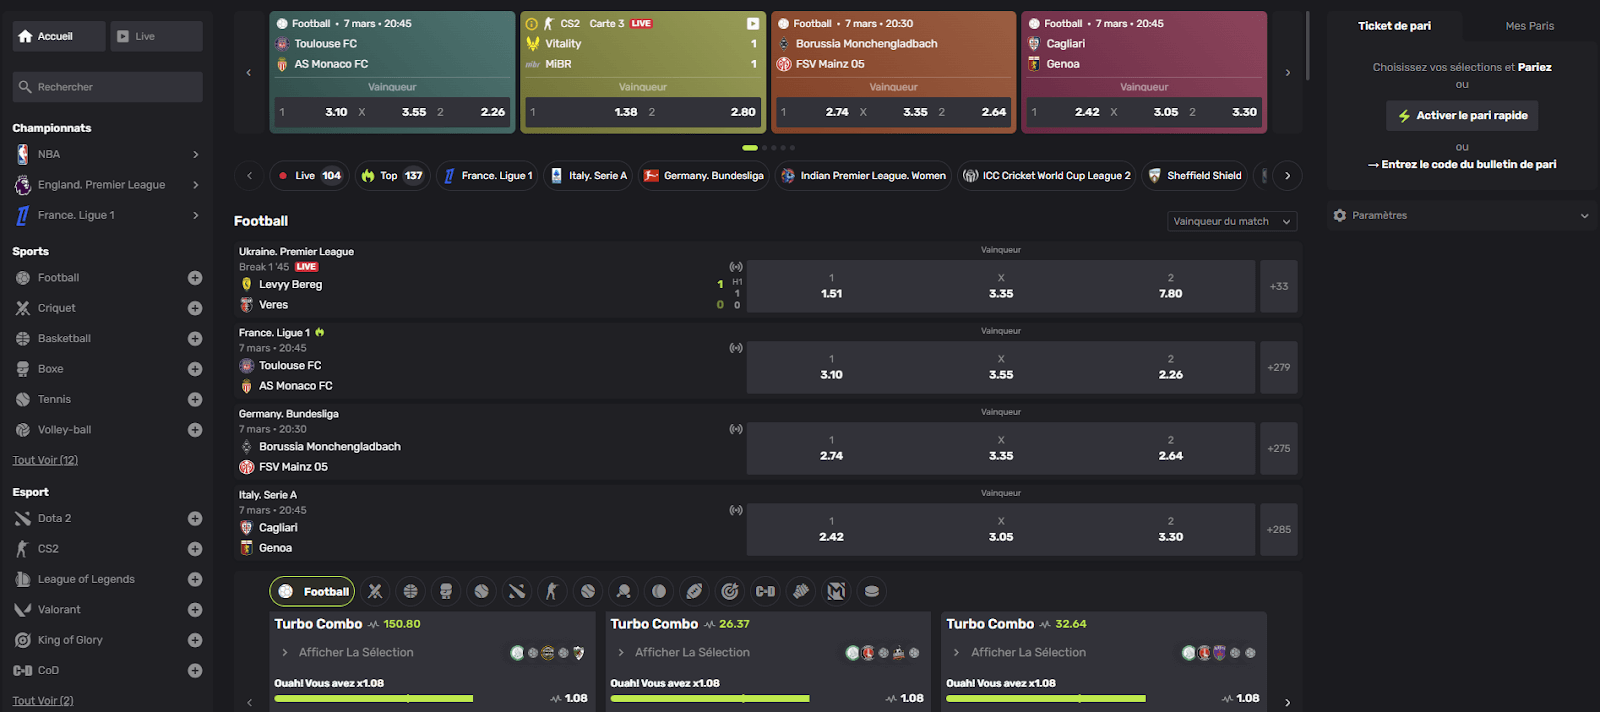Click the plus icon beside Valorant in the sidebar
Image resolution: width=1600 pixels, height=712 pixels.
click(x=195, y=610)
